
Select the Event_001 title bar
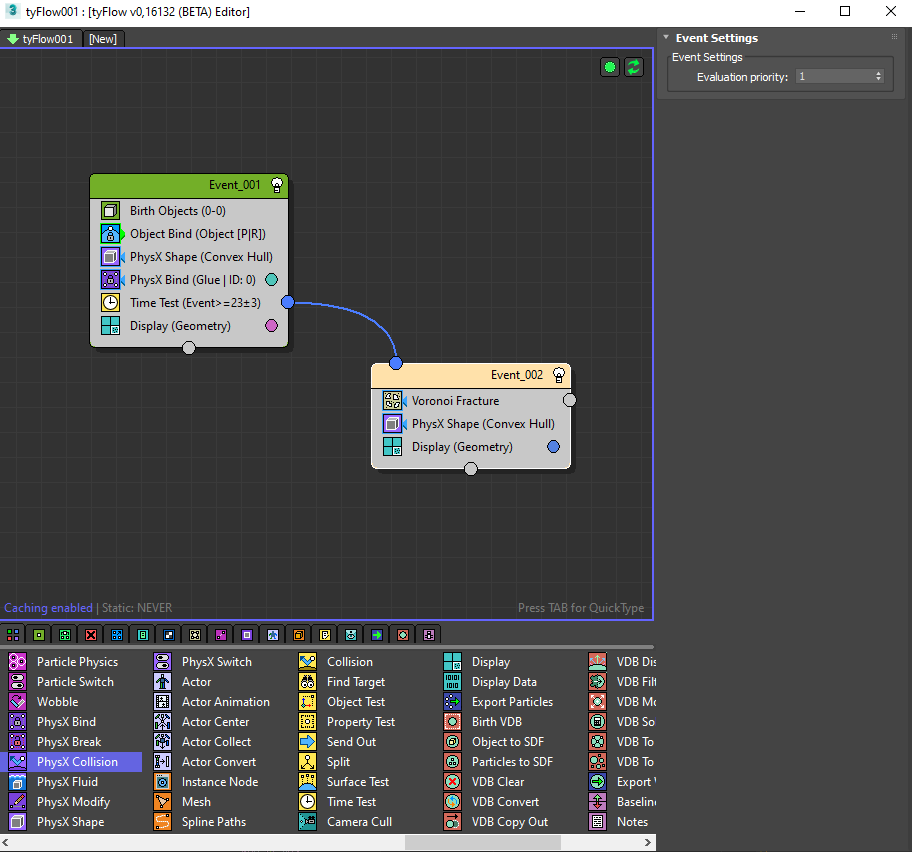tap(189, 186)
